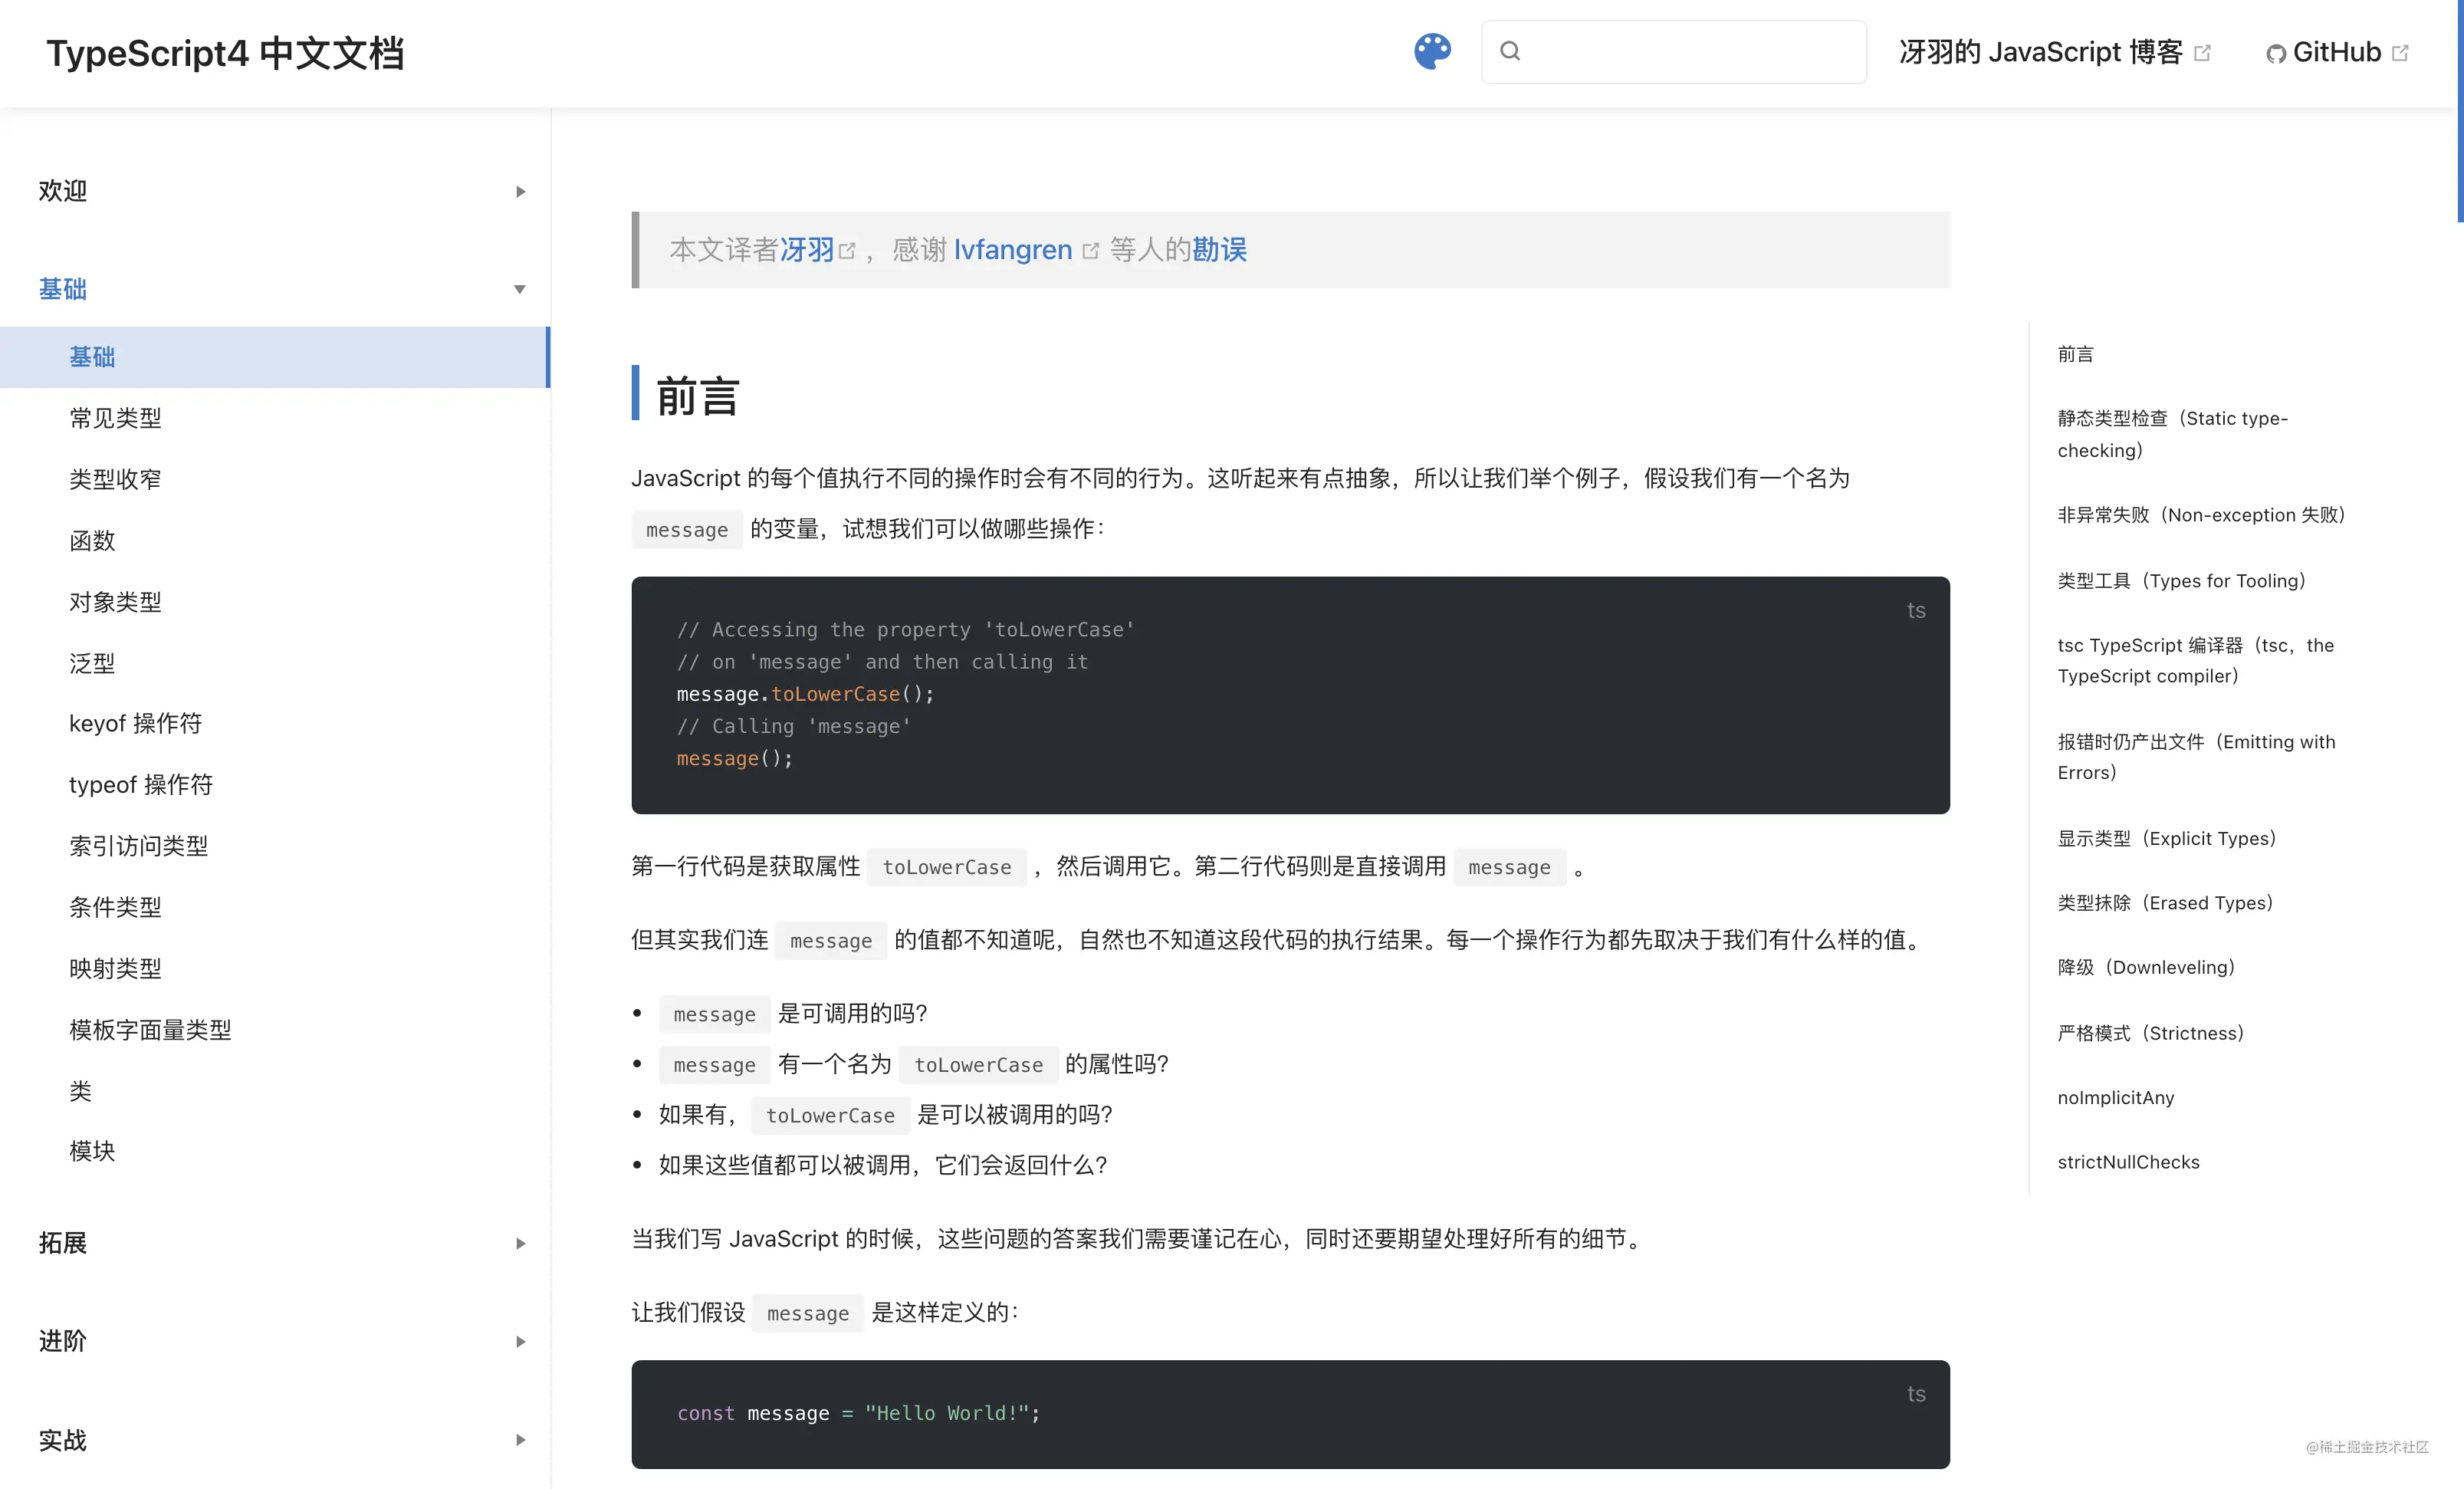This screenshot has width=2464, height=1489.
Task: Collapse the 基础 sidebar section arrow
Action: pyautogui.click(x=520, y=289)
